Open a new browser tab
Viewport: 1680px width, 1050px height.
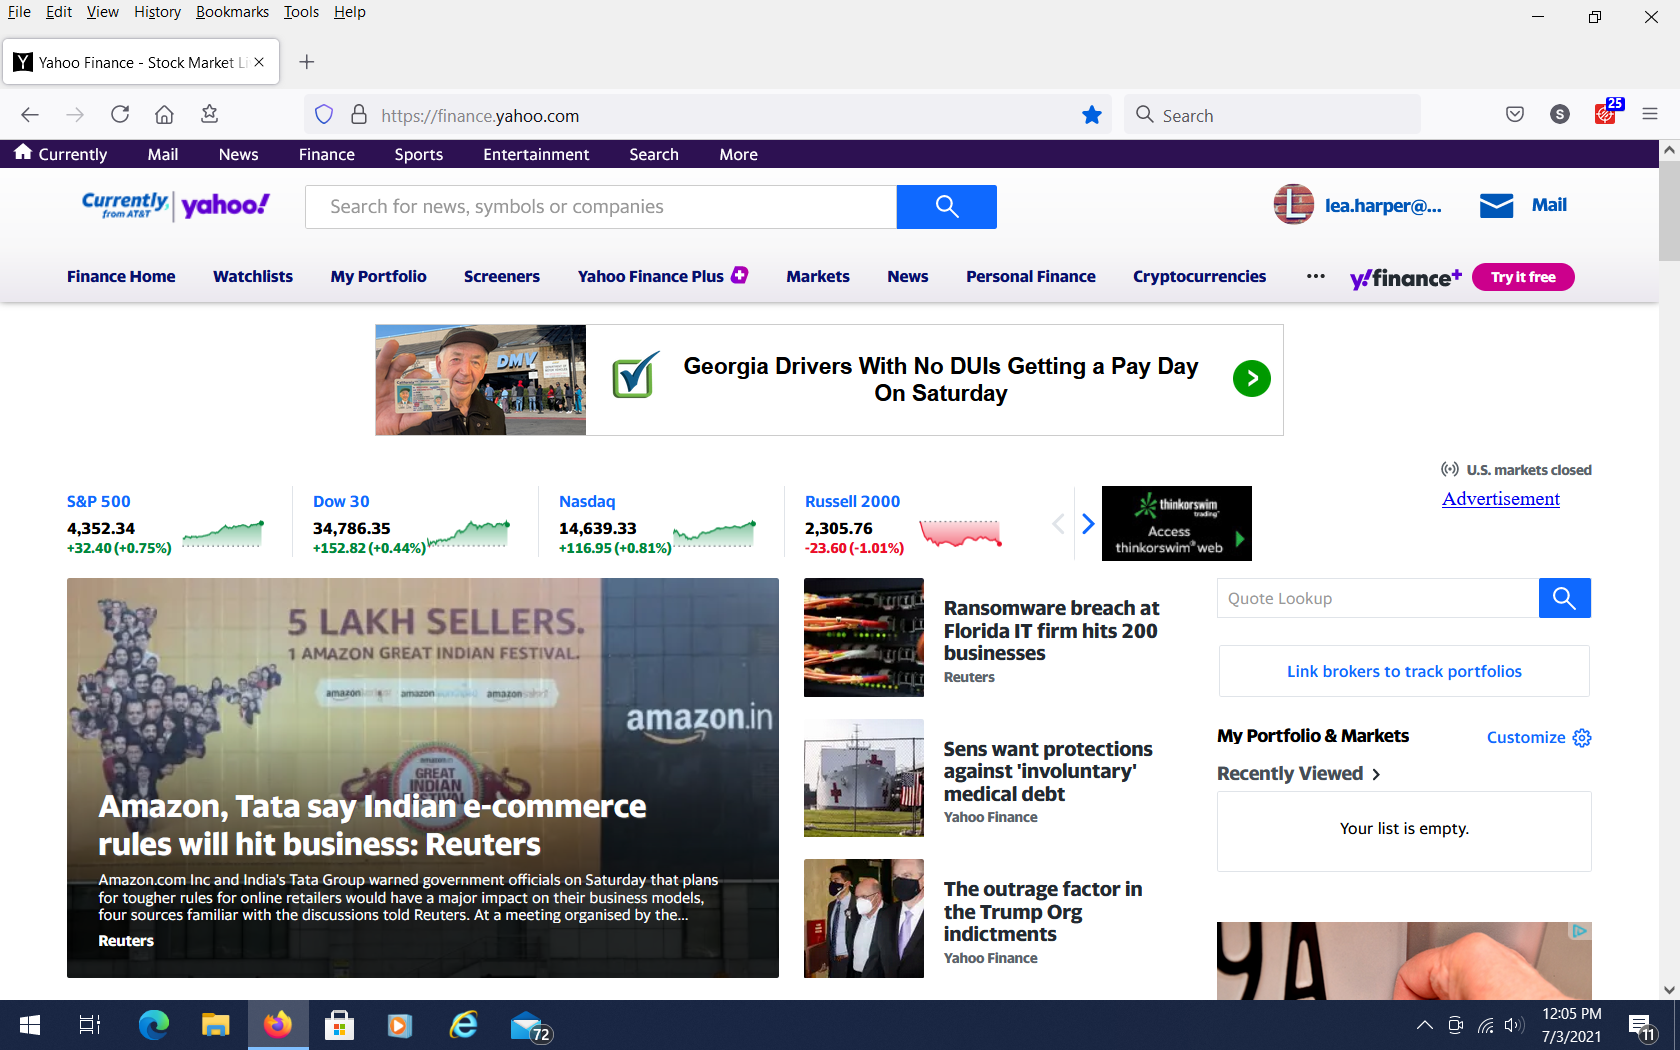[307, 62]
